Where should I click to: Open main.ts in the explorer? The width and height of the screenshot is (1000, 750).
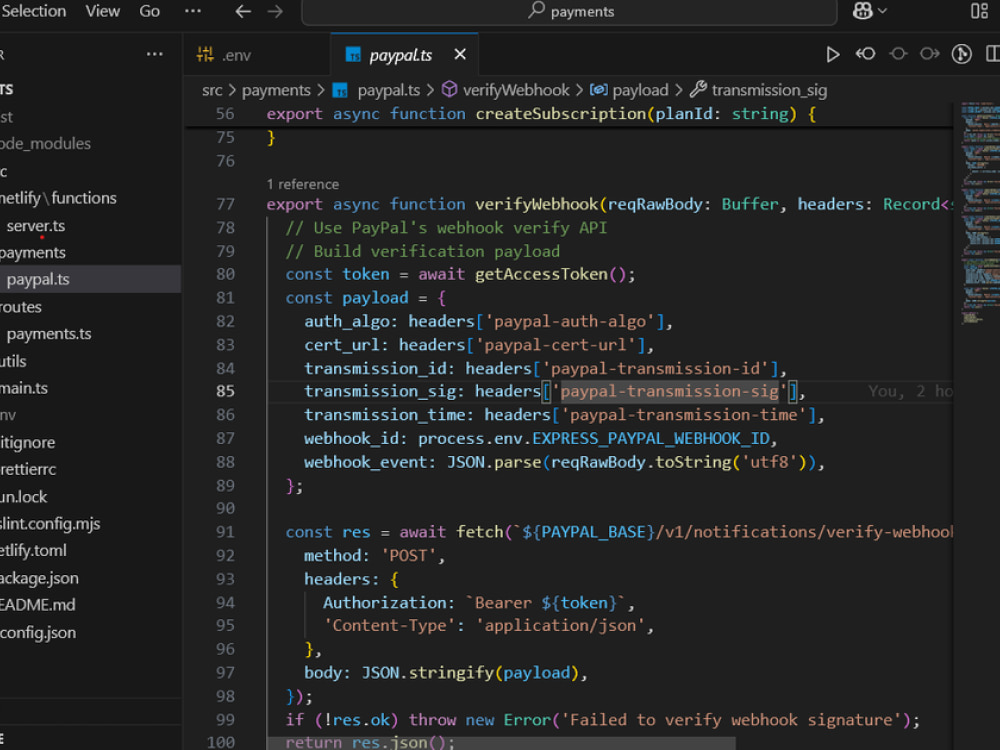24,388
